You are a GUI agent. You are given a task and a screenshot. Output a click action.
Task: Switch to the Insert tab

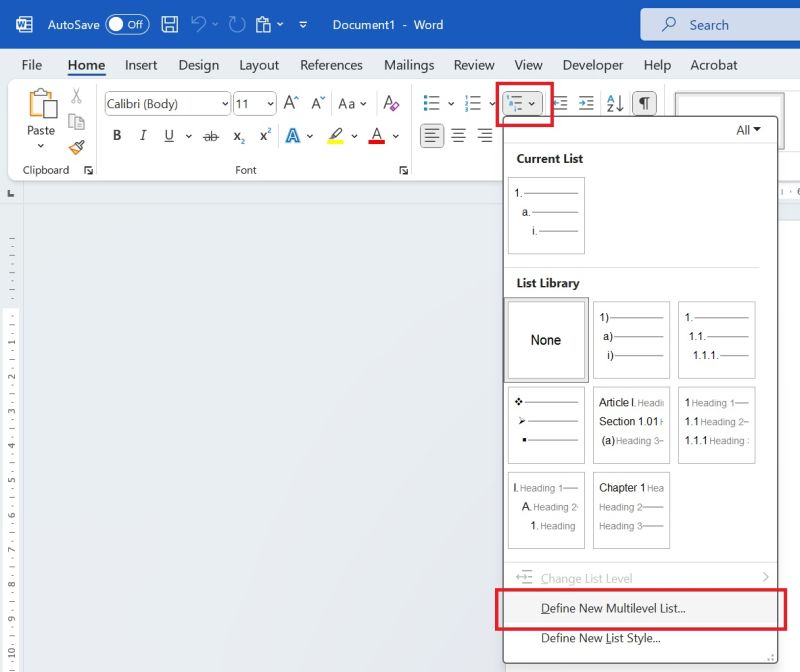coord(141,65)
